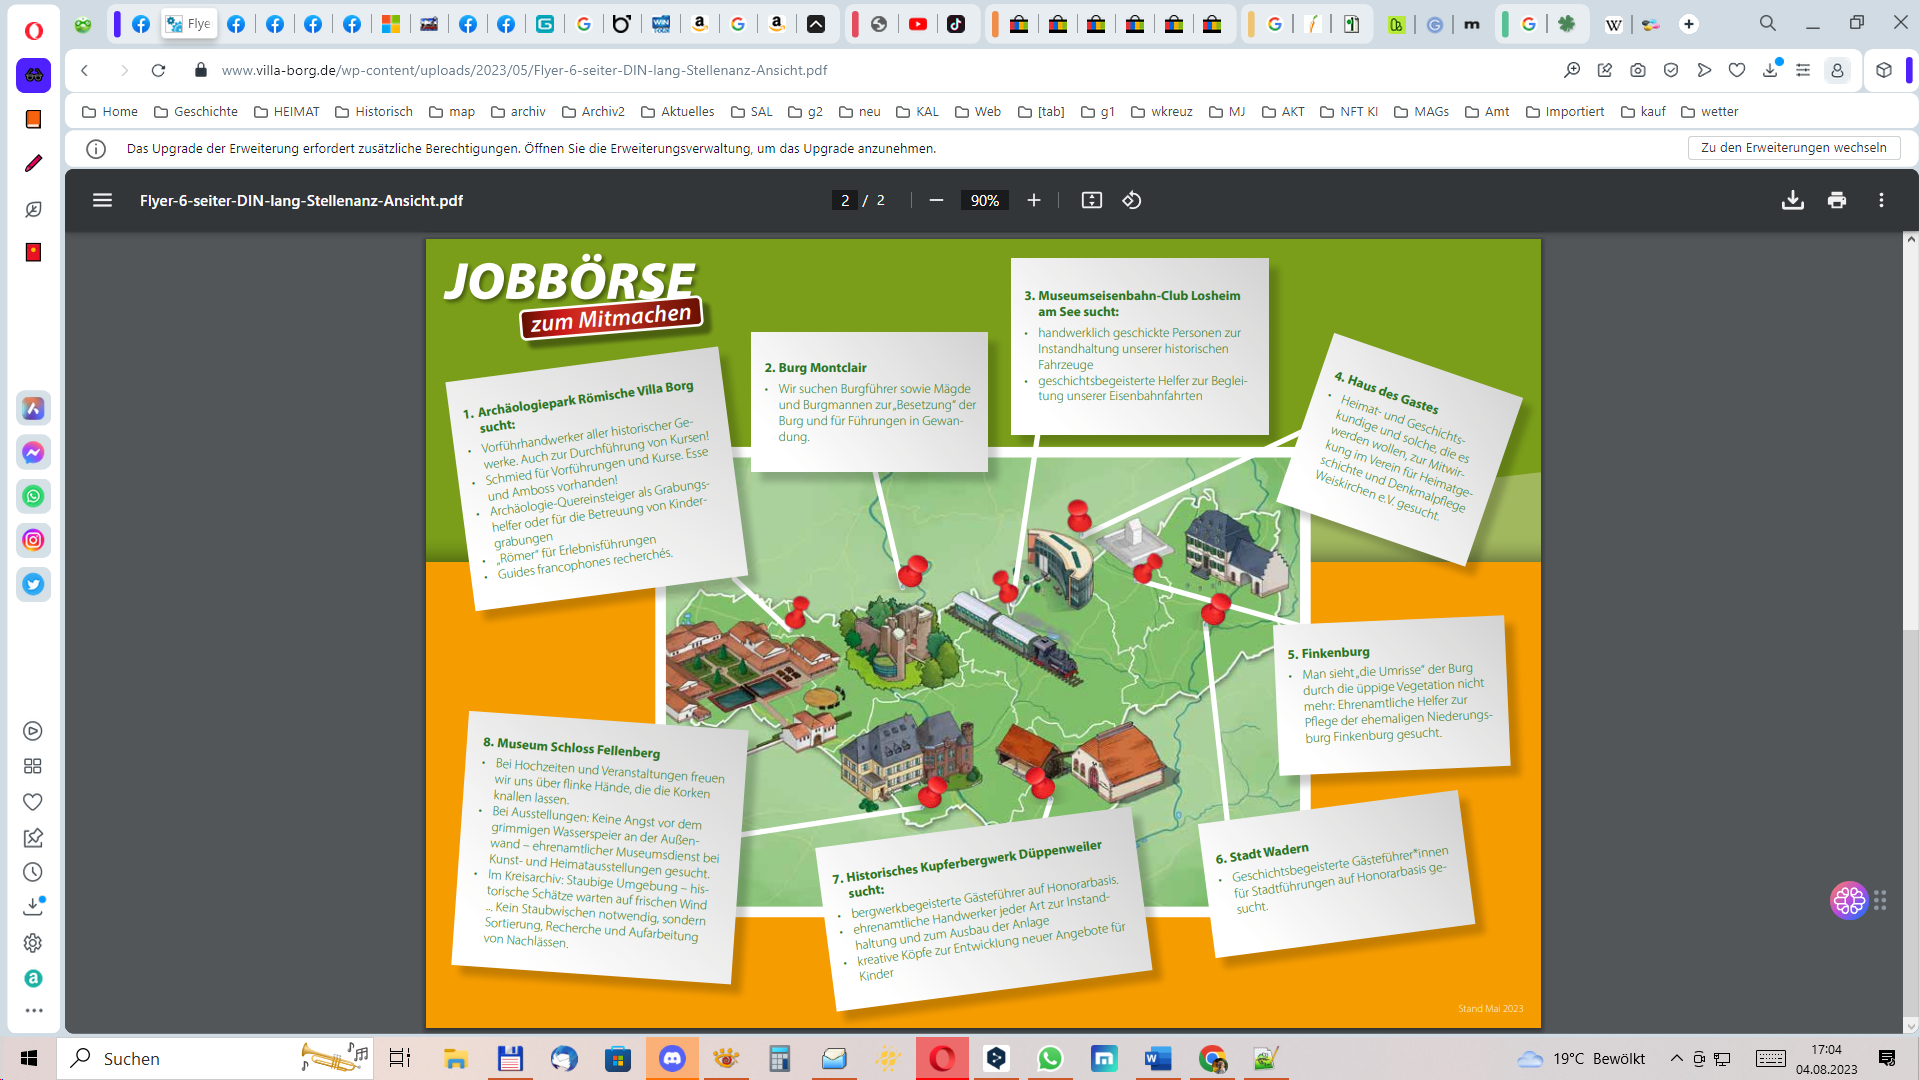Take snapshot with camera icon
1920x1080 pixels.
click(1638, 70)
